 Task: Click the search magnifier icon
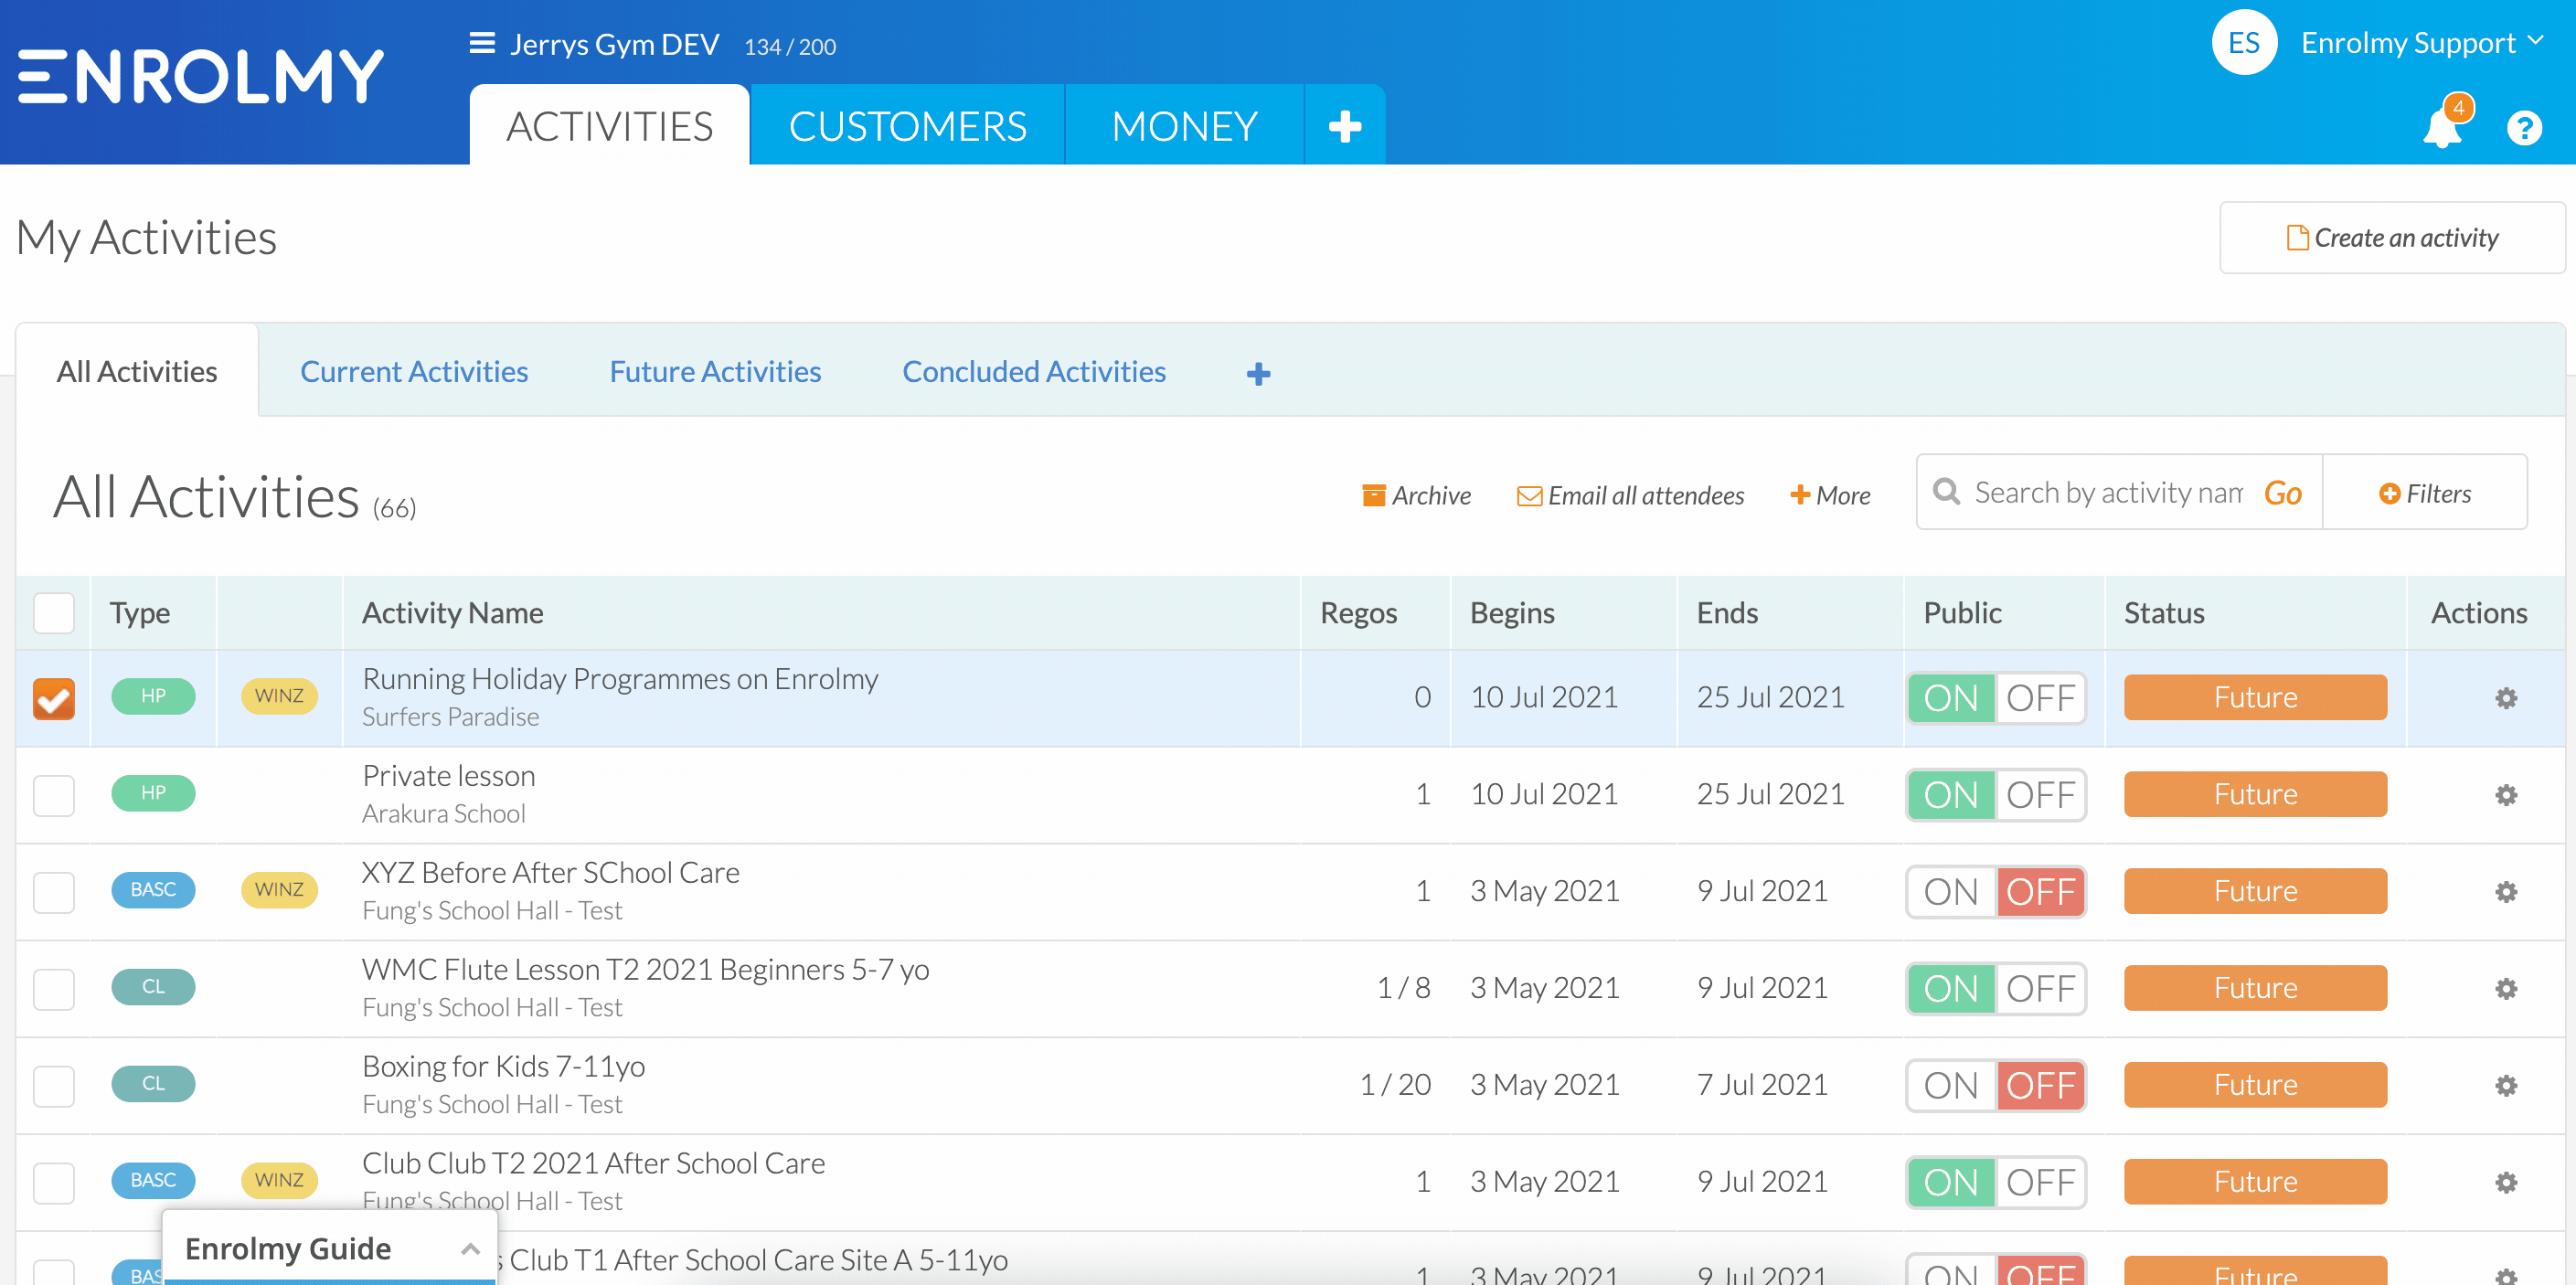point(1946,491)
